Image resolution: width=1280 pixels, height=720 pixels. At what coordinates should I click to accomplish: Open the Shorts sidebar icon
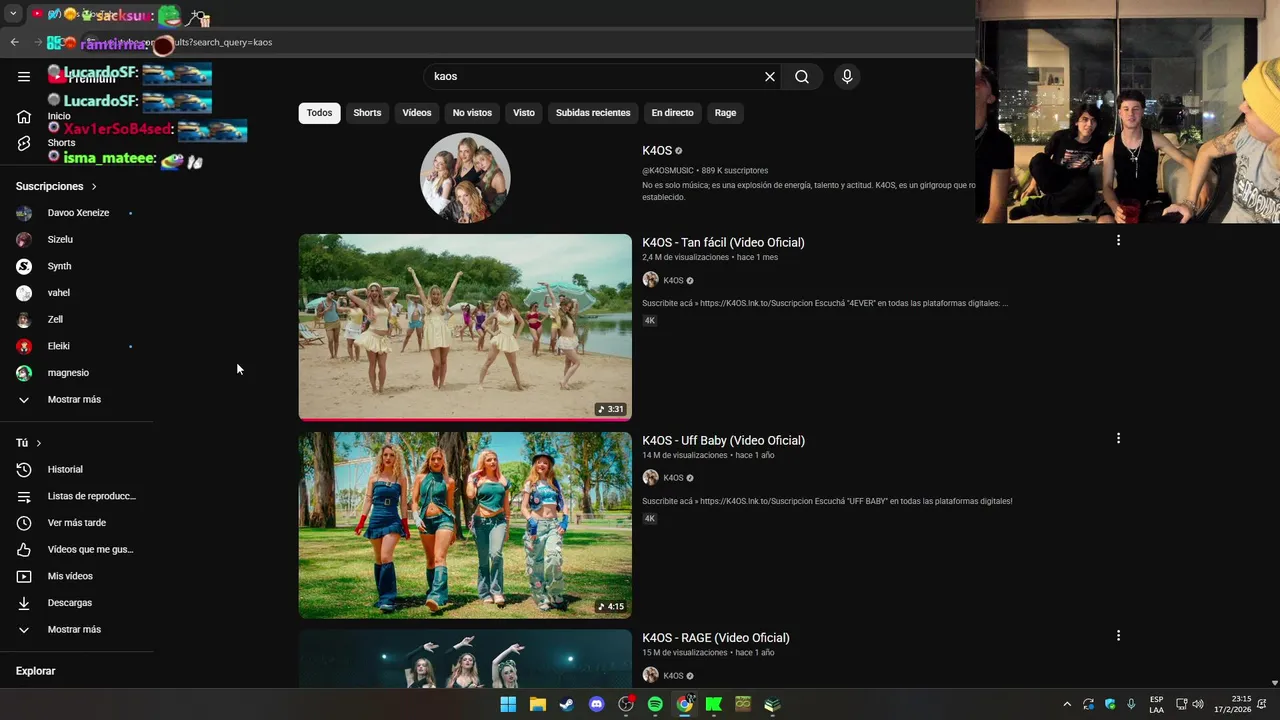point(24,143)
